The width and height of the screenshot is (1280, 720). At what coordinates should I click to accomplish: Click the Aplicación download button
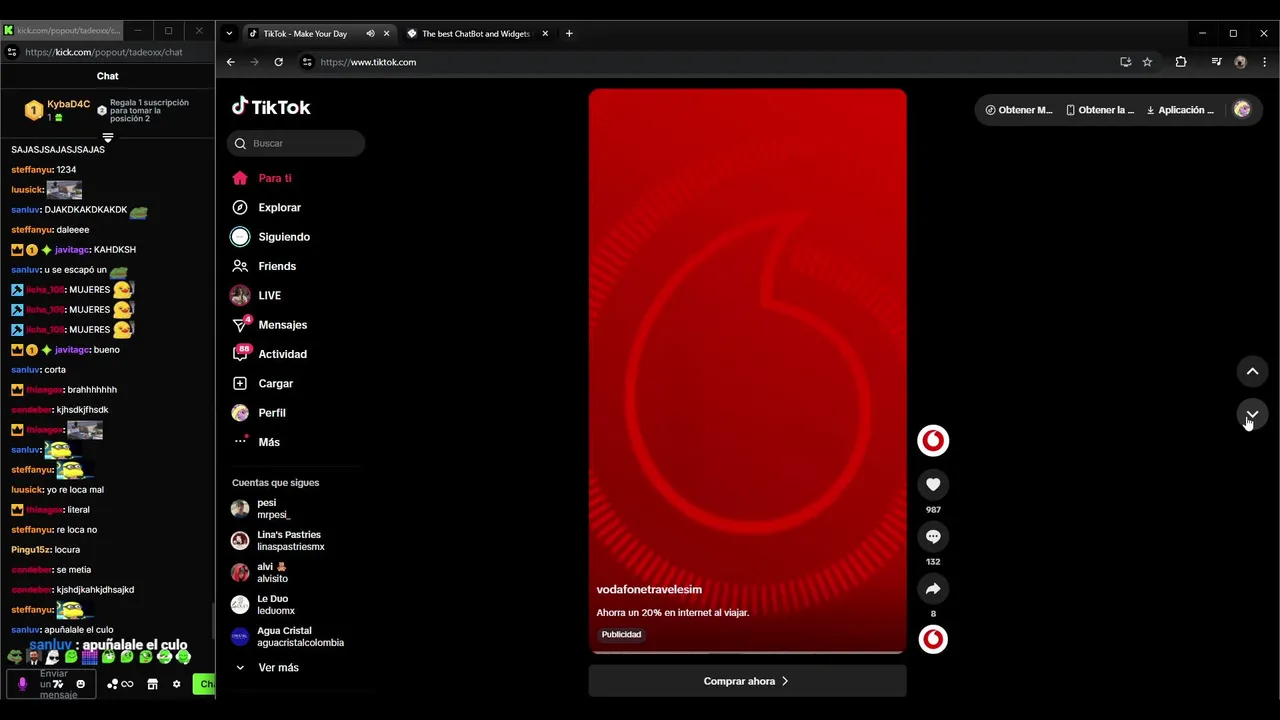coord(1180,110)
